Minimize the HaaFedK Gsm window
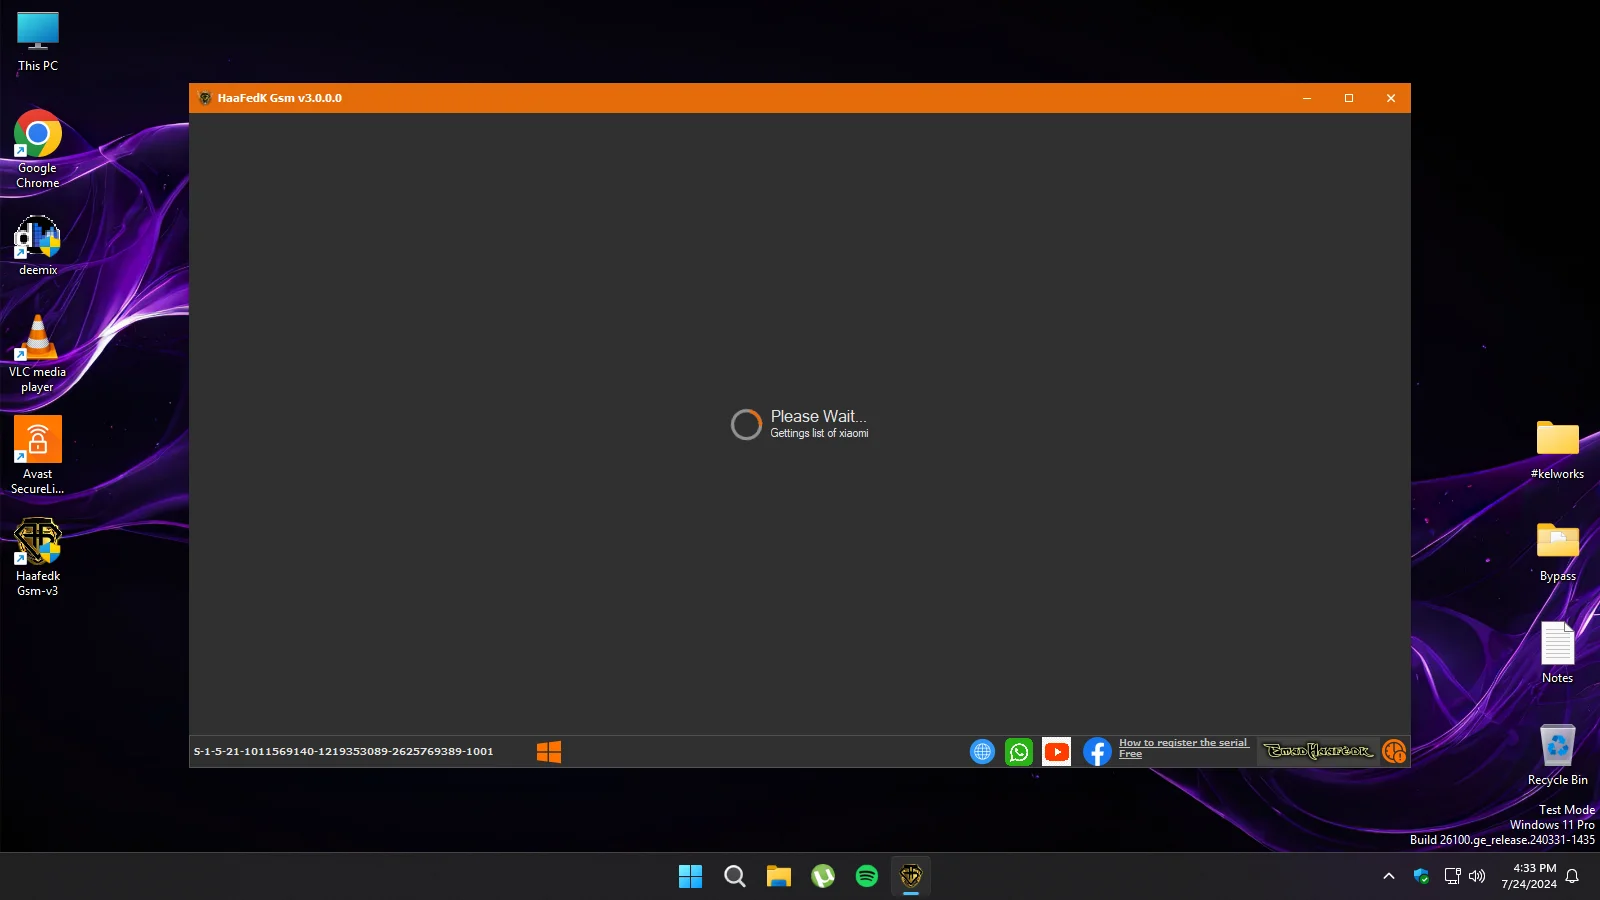Screen dimensions: 1600x900 pos(1307,98)
